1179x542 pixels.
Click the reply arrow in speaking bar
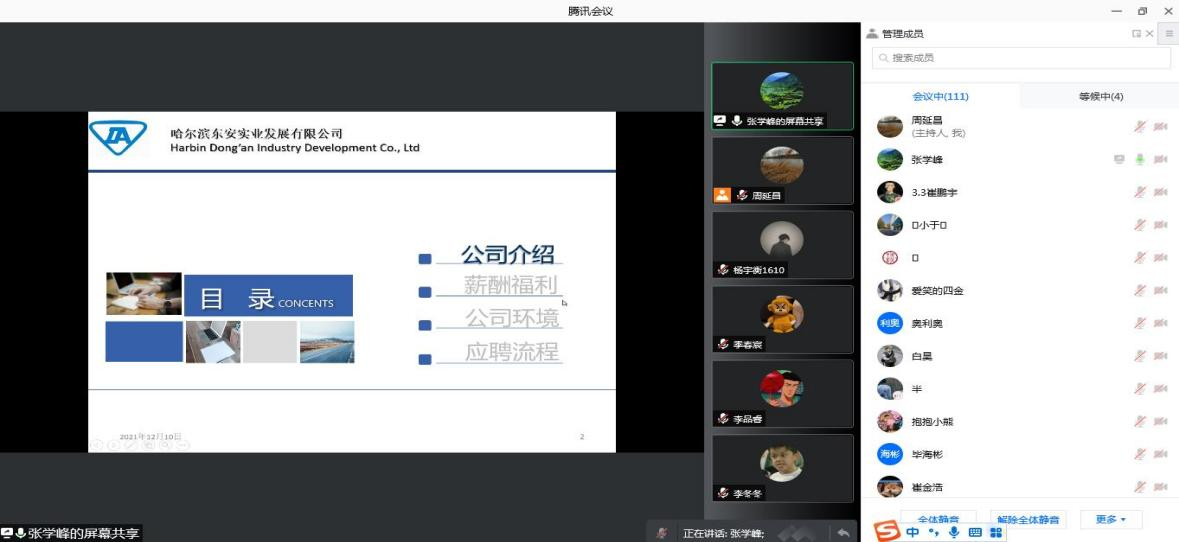coord(844,533)
